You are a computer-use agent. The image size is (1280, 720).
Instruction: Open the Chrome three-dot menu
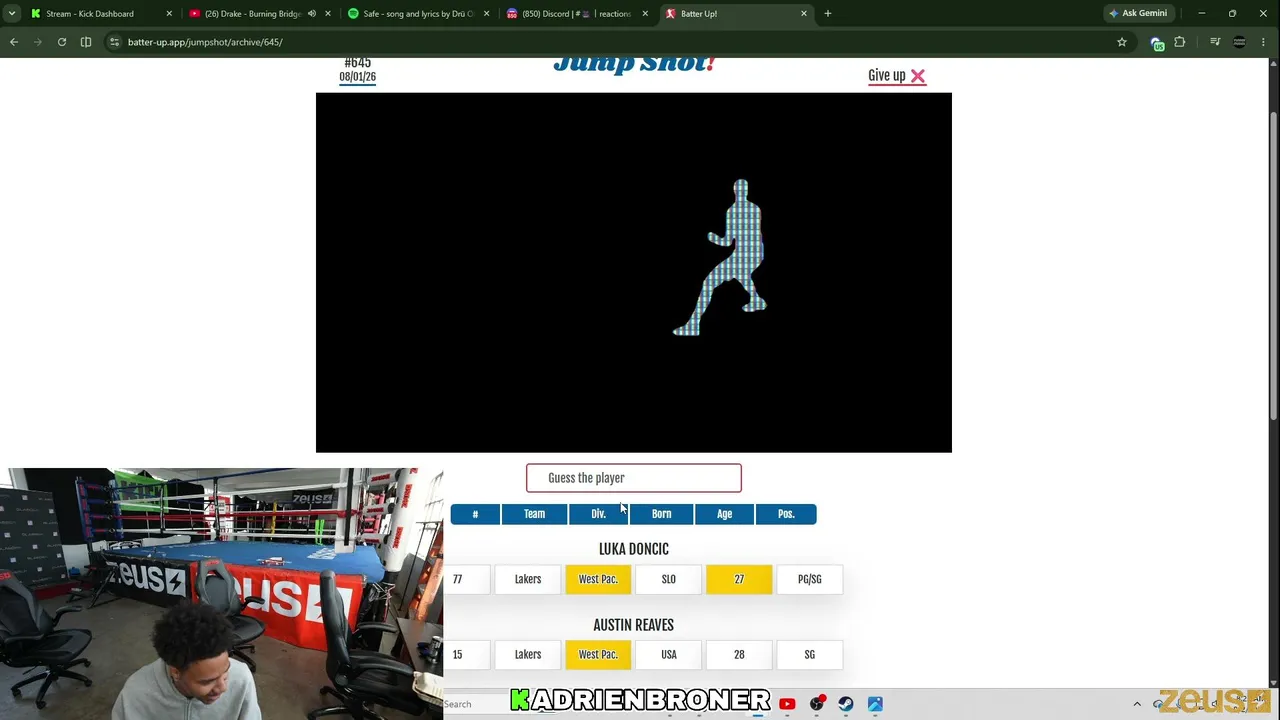click(x=1265, y=42)
